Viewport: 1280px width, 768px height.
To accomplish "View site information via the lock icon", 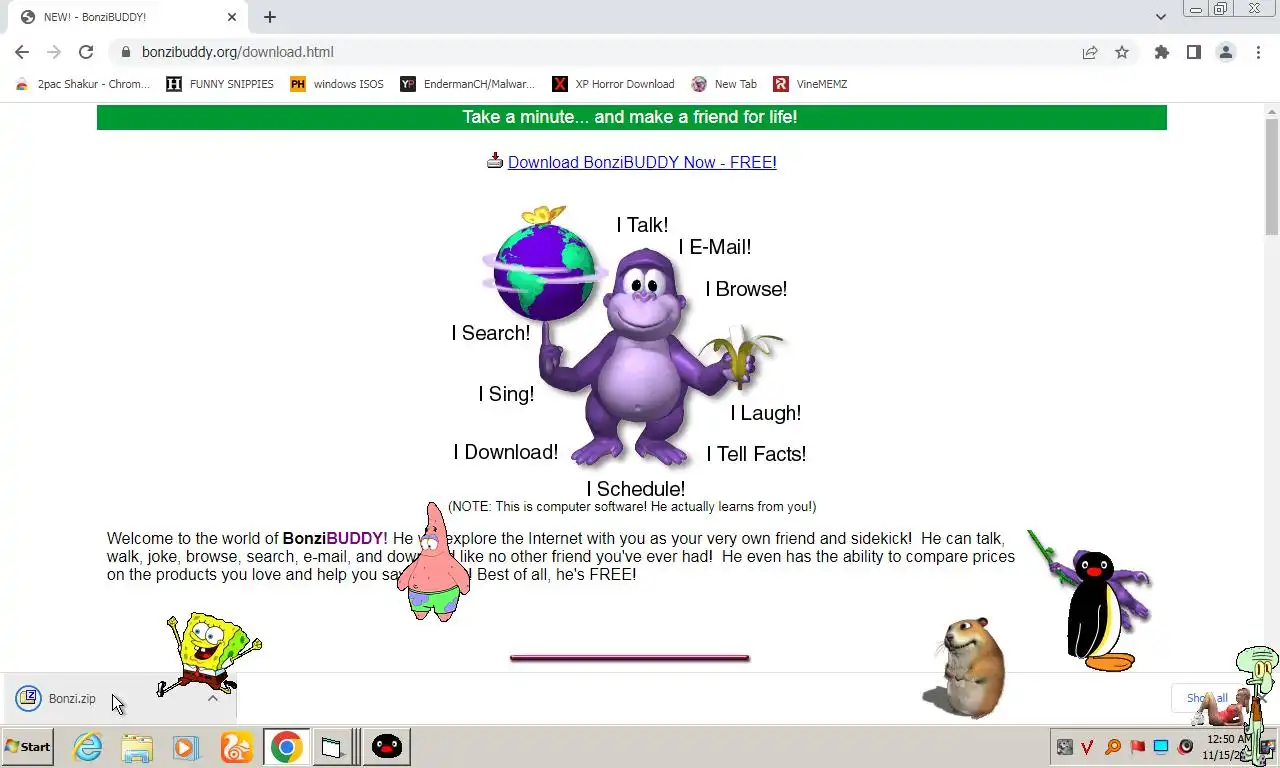I will 125,52.
